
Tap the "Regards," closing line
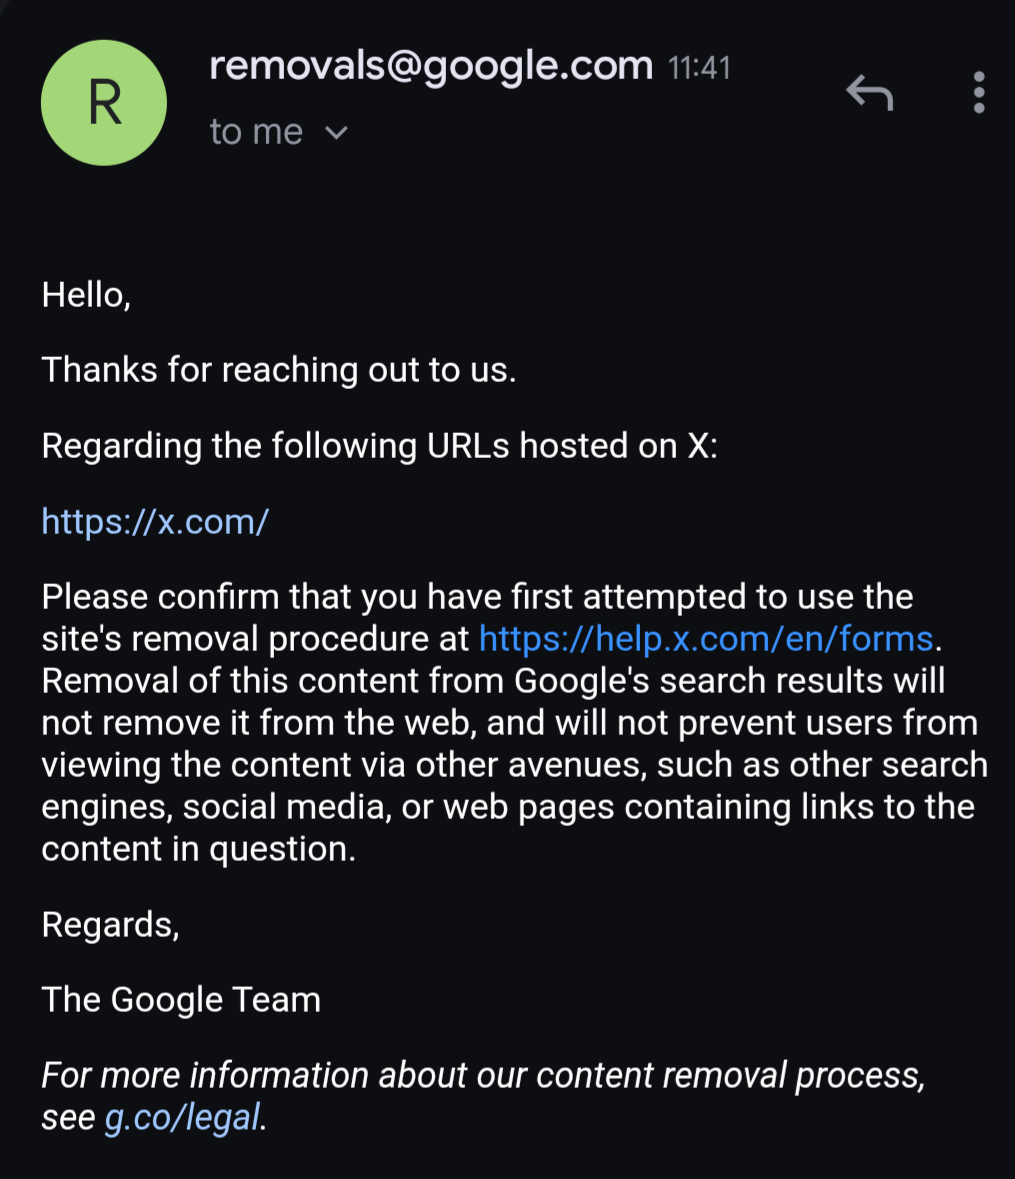click(110, 924)
